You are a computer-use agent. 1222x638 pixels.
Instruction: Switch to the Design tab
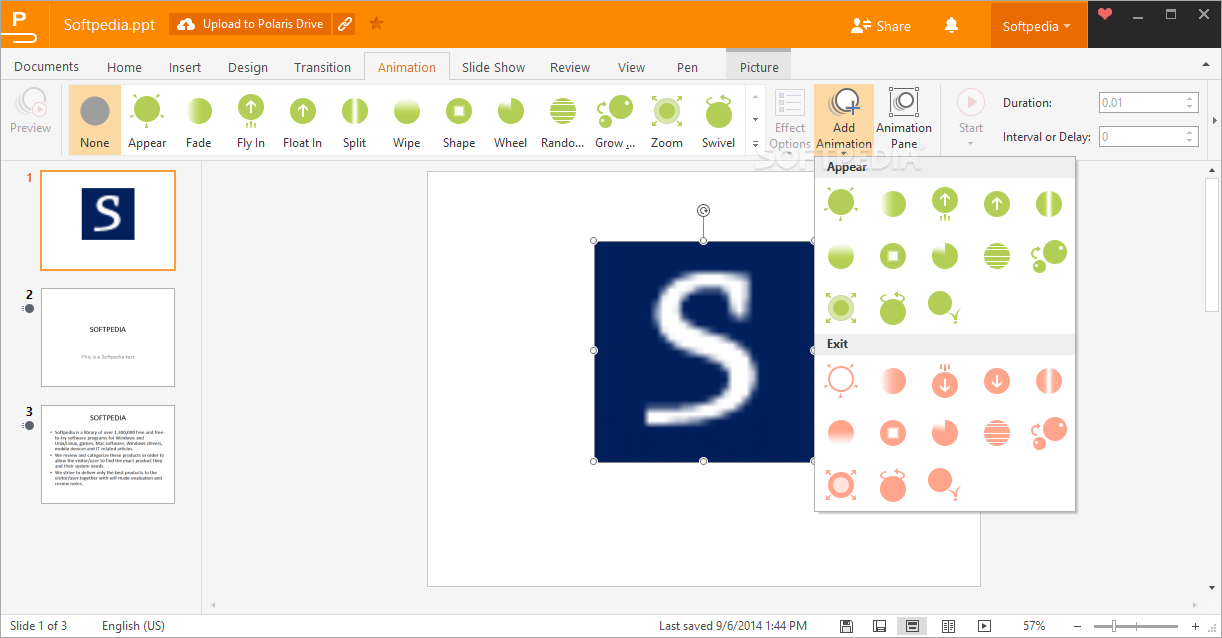click(x=248, y=67)
